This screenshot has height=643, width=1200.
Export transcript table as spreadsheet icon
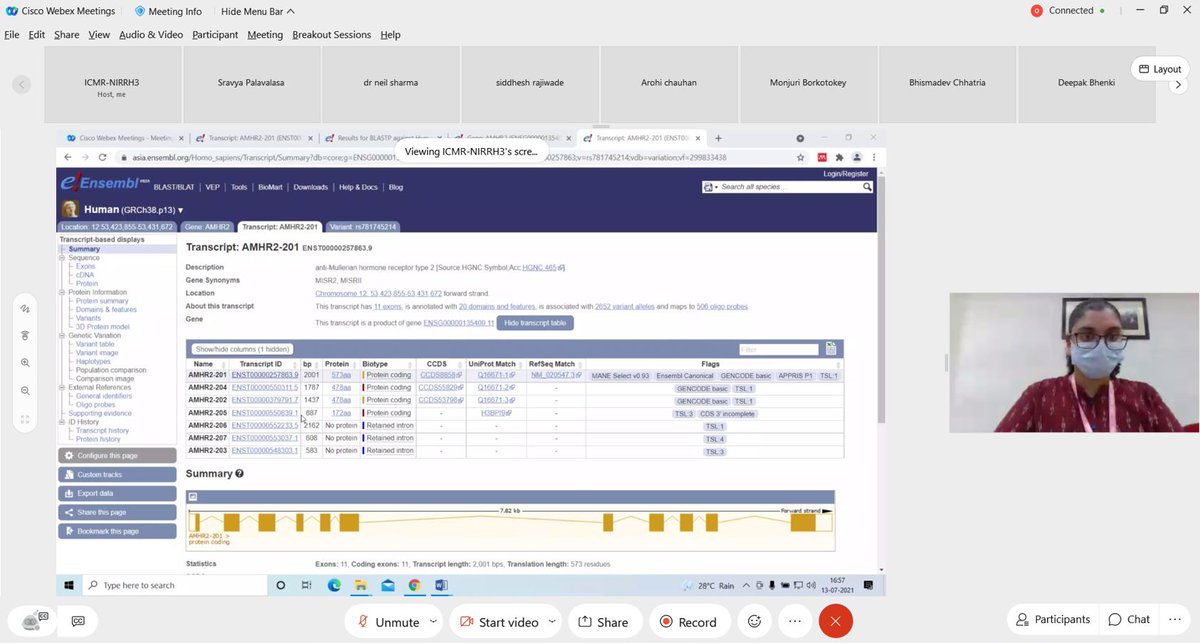pos(830,349)
